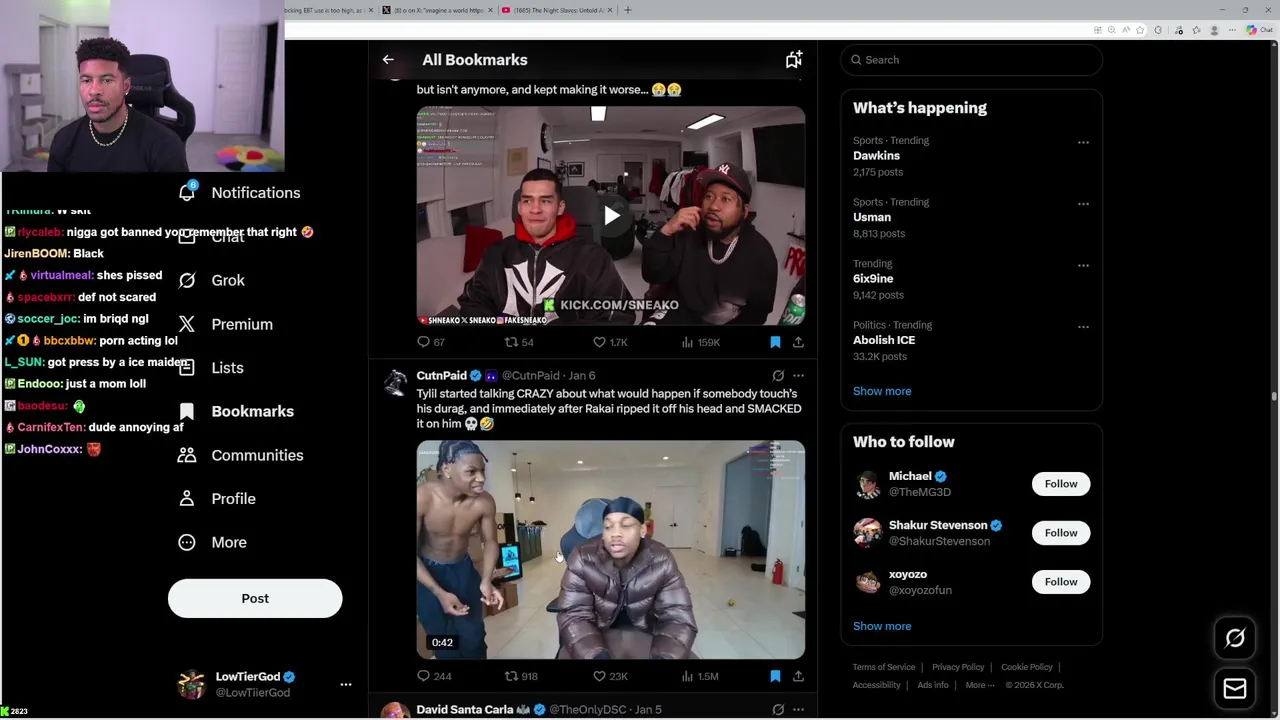Expand the More sidebar menu
The height and width of the screenshot is (720, 1280).
click(212, 542)
